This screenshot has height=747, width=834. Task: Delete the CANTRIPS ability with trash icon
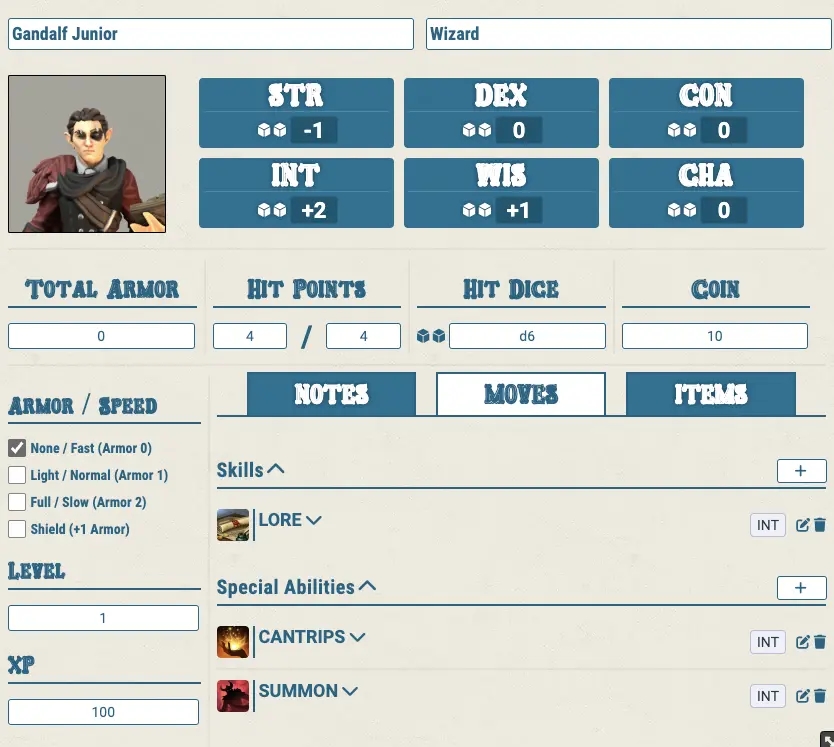coord(820,642)
